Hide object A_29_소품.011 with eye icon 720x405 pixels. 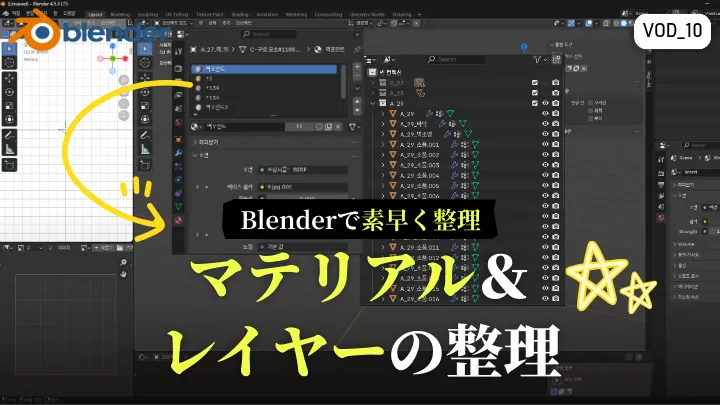[x=546, y=247]
